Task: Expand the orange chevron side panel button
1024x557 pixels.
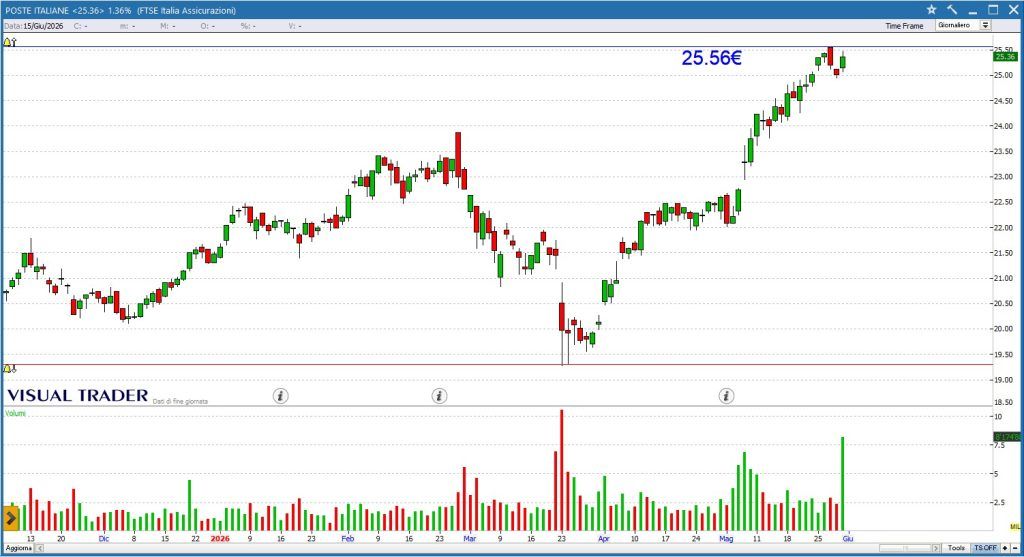Action: point(10,518)
